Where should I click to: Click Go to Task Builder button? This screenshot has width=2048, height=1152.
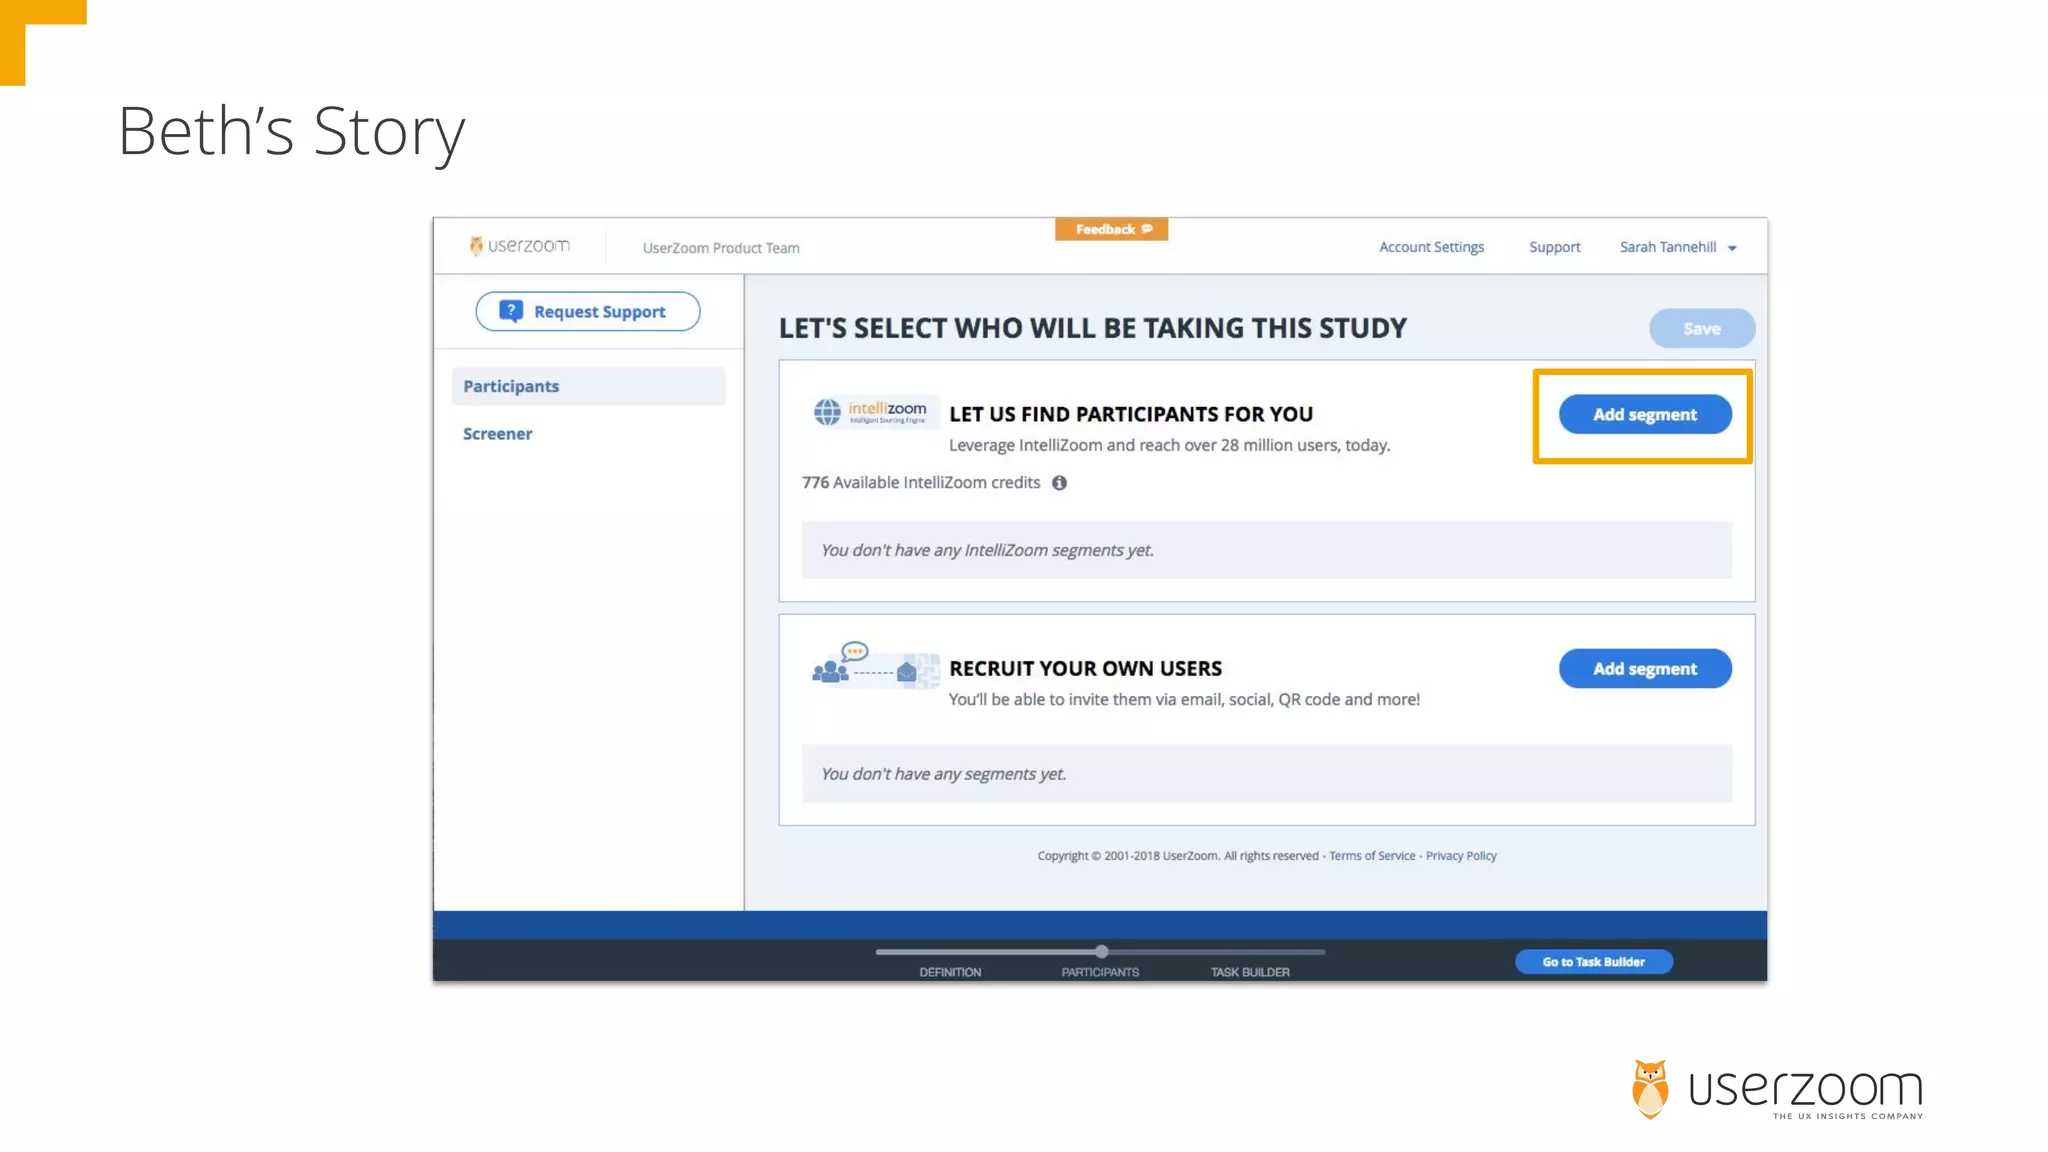pyautogui.click(x=1593, y=962)
